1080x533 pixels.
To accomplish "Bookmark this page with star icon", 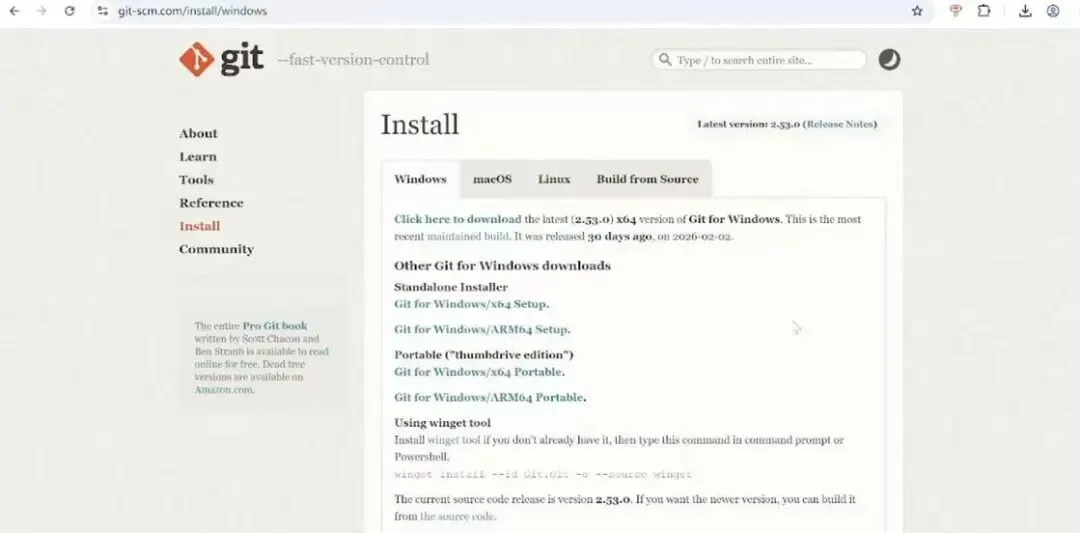I will pyautogui.click(x=917, y=11).
